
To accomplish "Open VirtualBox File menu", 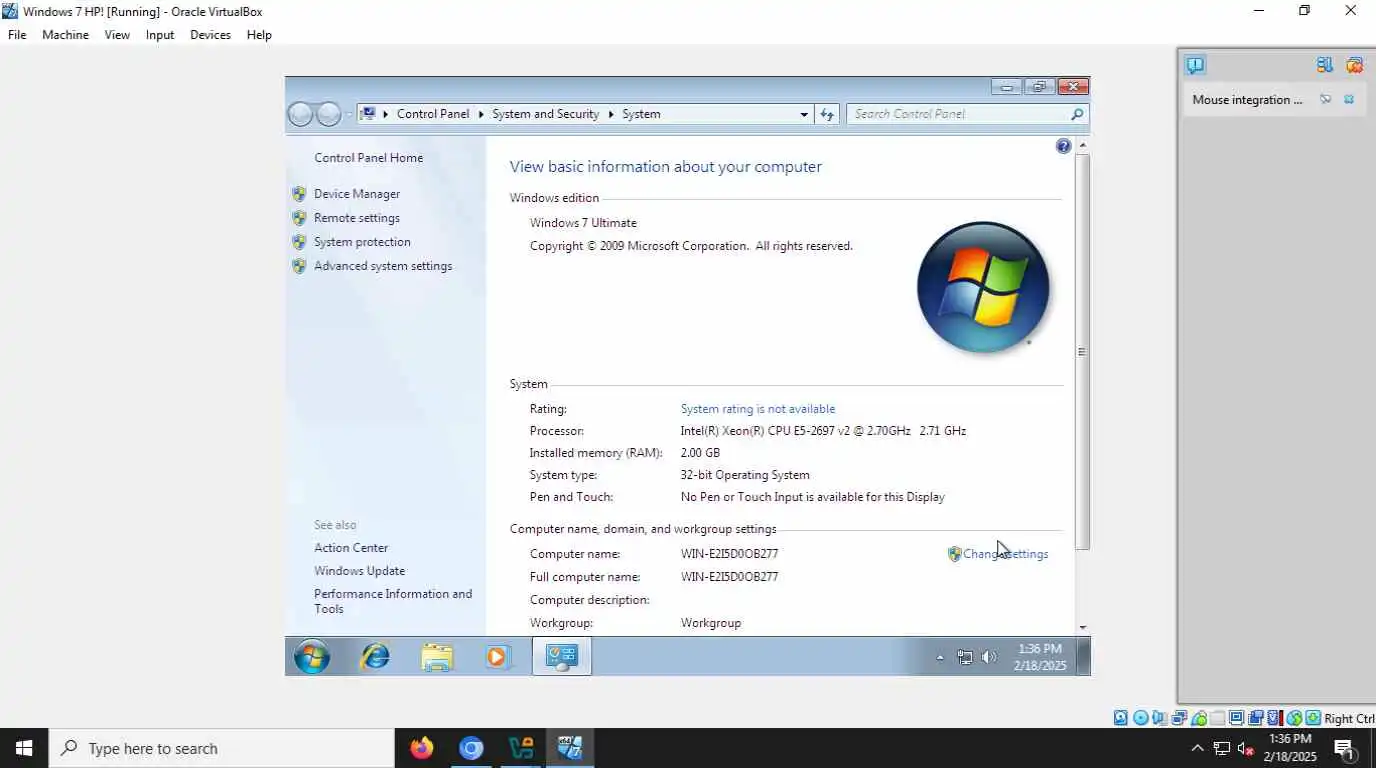I will 17,35.
